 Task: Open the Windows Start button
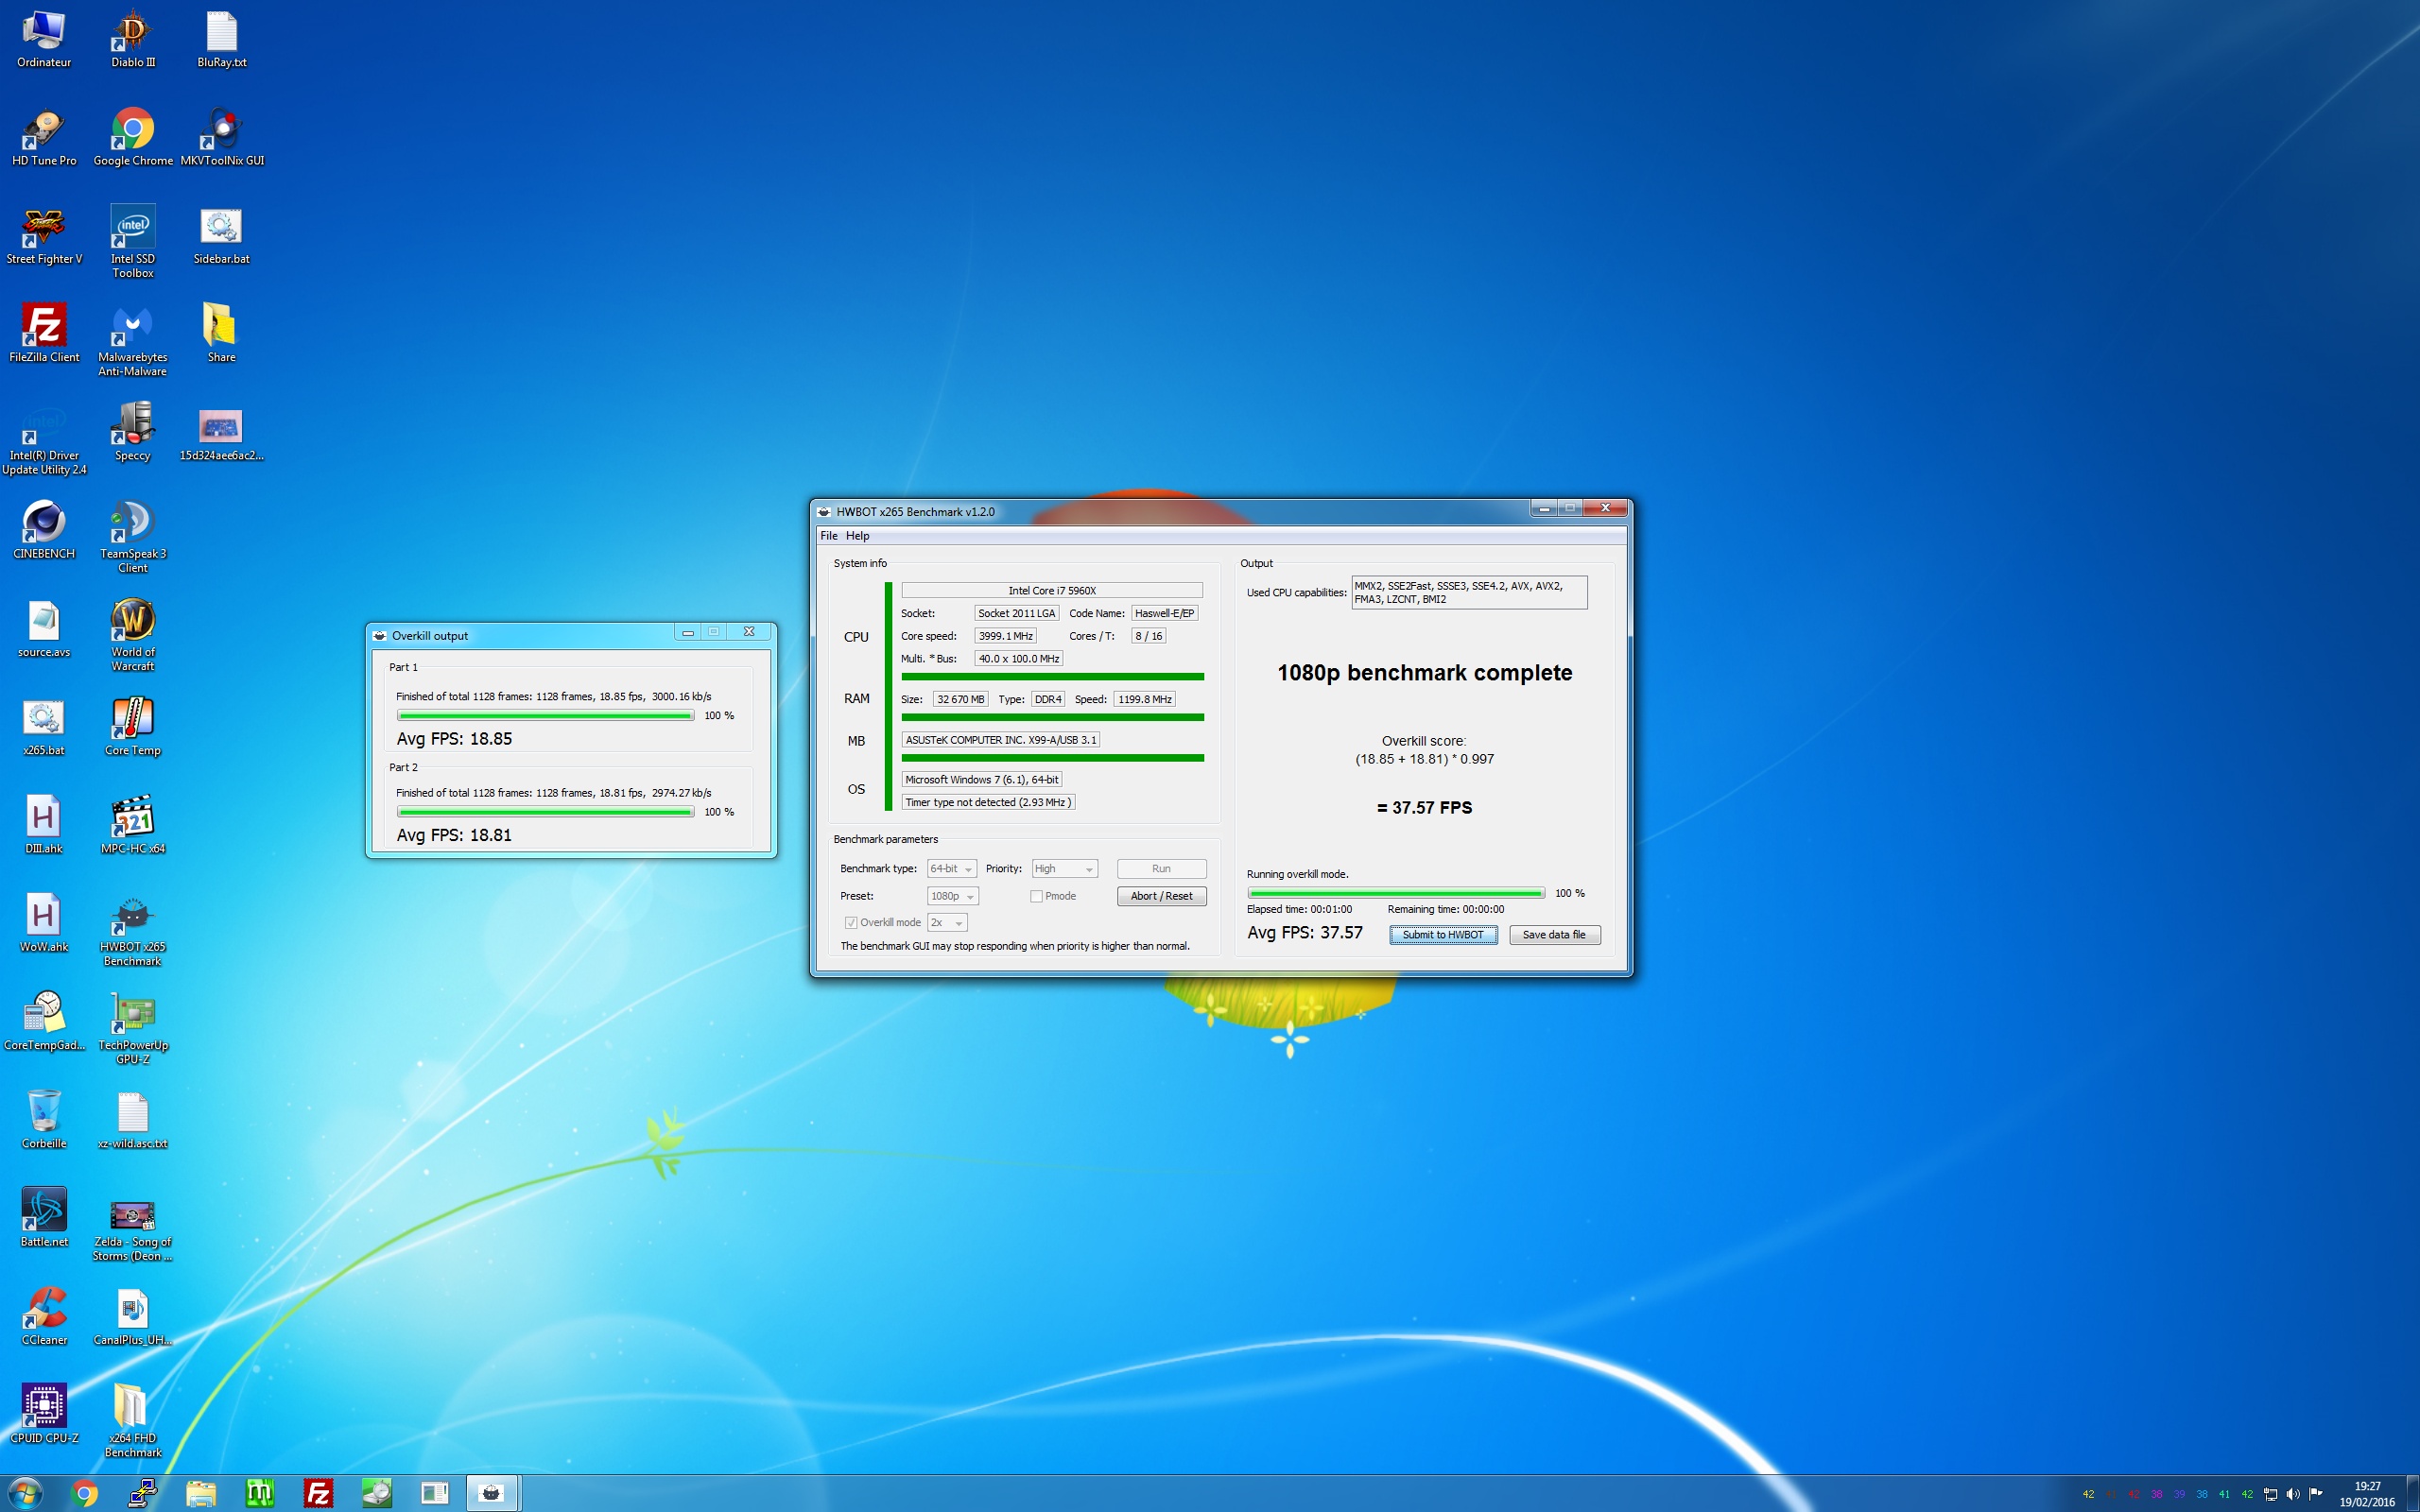(25, 1494)
